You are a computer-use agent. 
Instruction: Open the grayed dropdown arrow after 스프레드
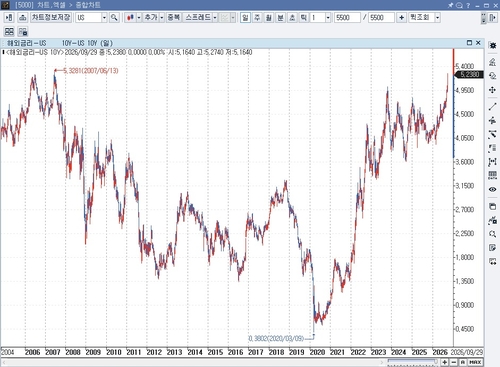(x=233, y=17)
